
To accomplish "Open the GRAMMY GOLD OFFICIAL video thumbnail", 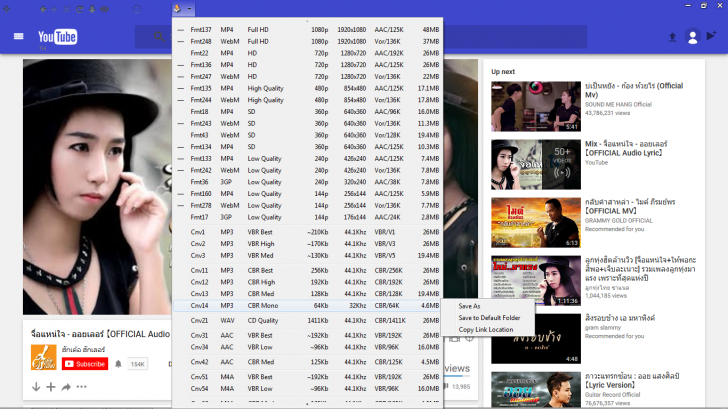I will point(536,222).
